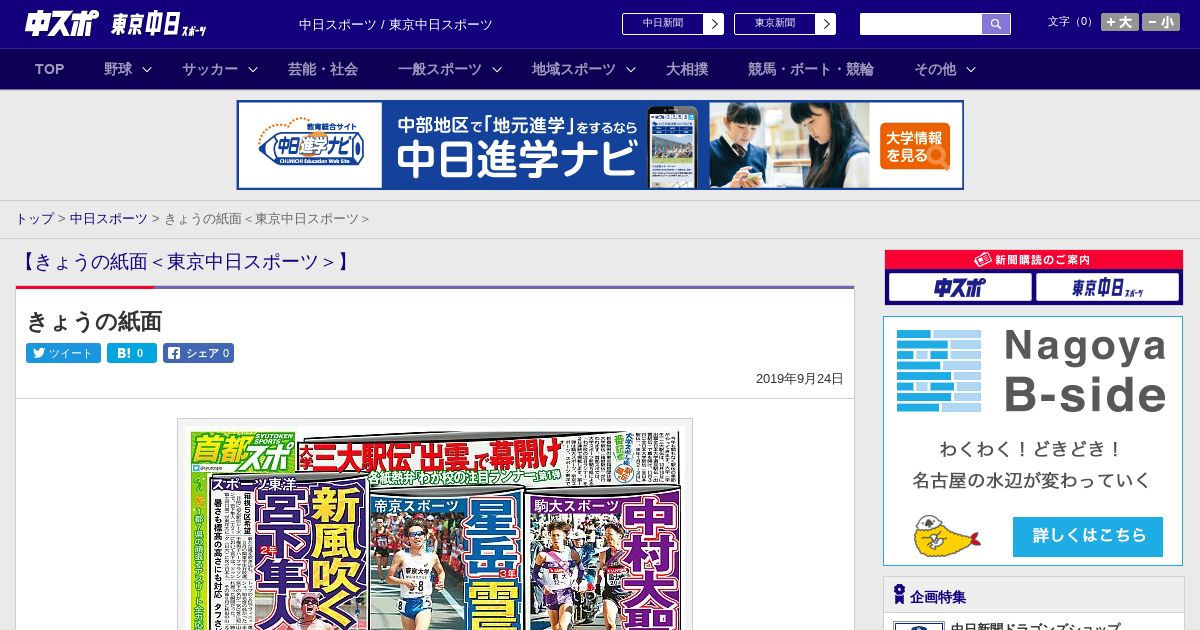
Task: Click the 東京中日スポーツ subscription button in sidebar
Action: pos(1107,288)
